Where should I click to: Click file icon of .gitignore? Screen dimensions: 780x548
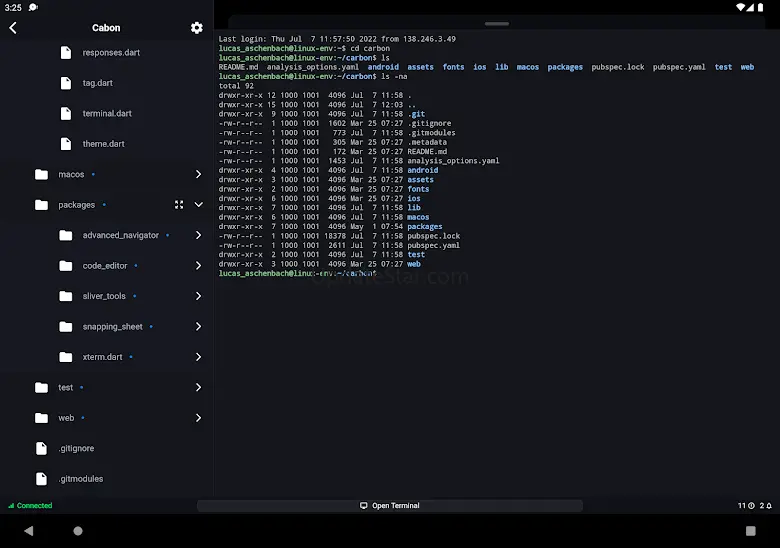coord(41,449)
